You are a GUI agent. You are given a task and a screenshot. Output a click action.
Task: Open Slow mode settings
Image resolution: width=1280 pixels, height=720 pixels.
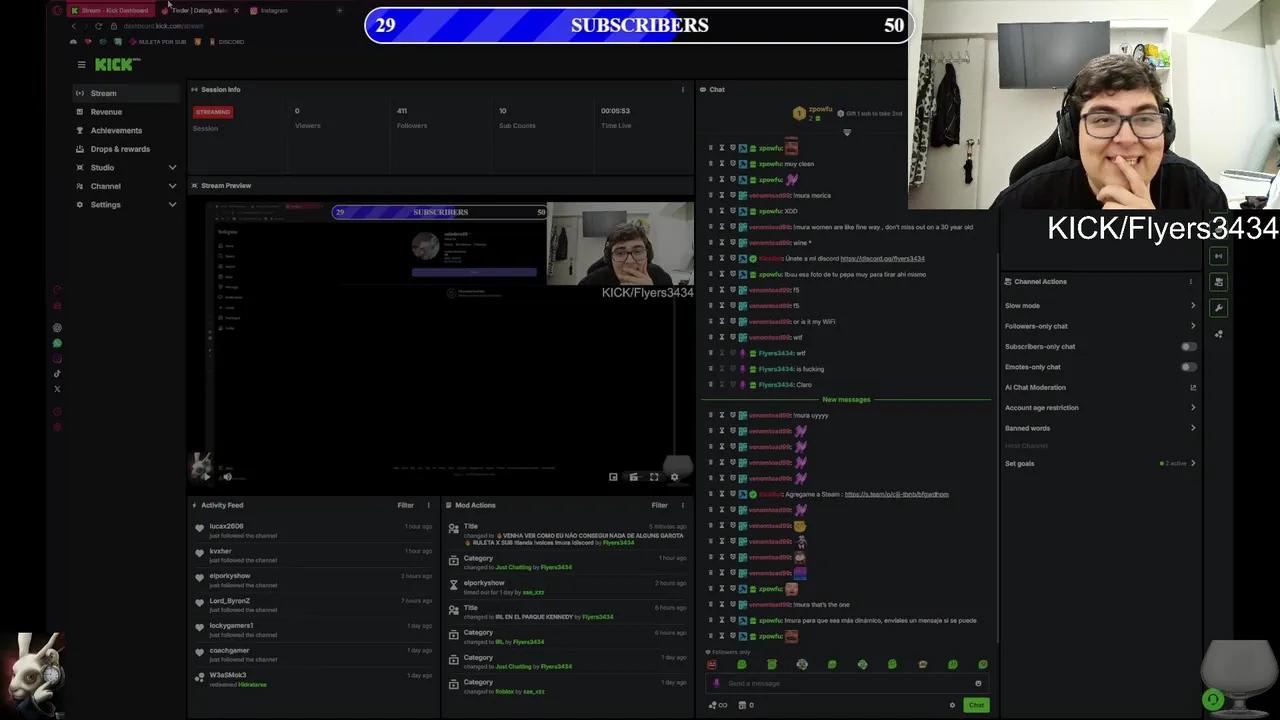click(1100, 306)
